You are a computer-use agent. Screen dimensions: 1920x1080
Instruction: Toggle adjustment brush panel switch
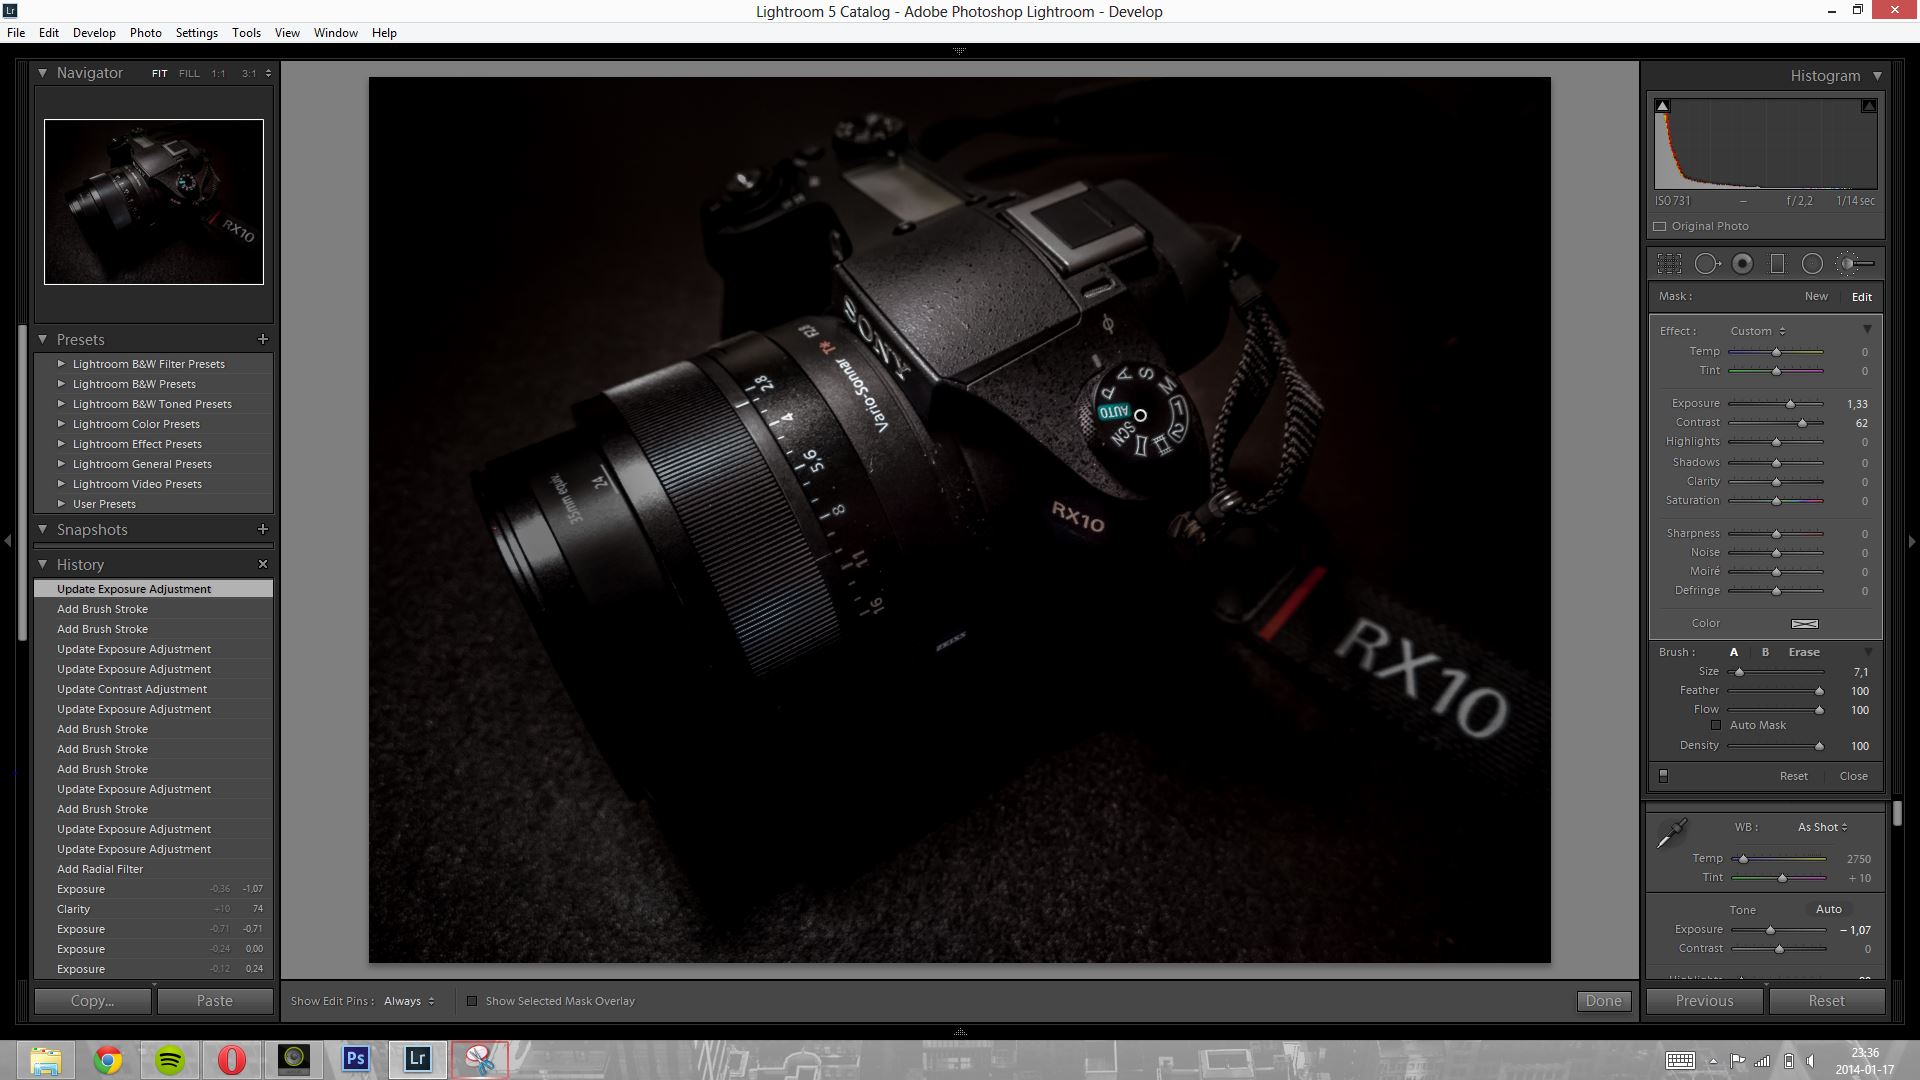[x=1663, y=776]
